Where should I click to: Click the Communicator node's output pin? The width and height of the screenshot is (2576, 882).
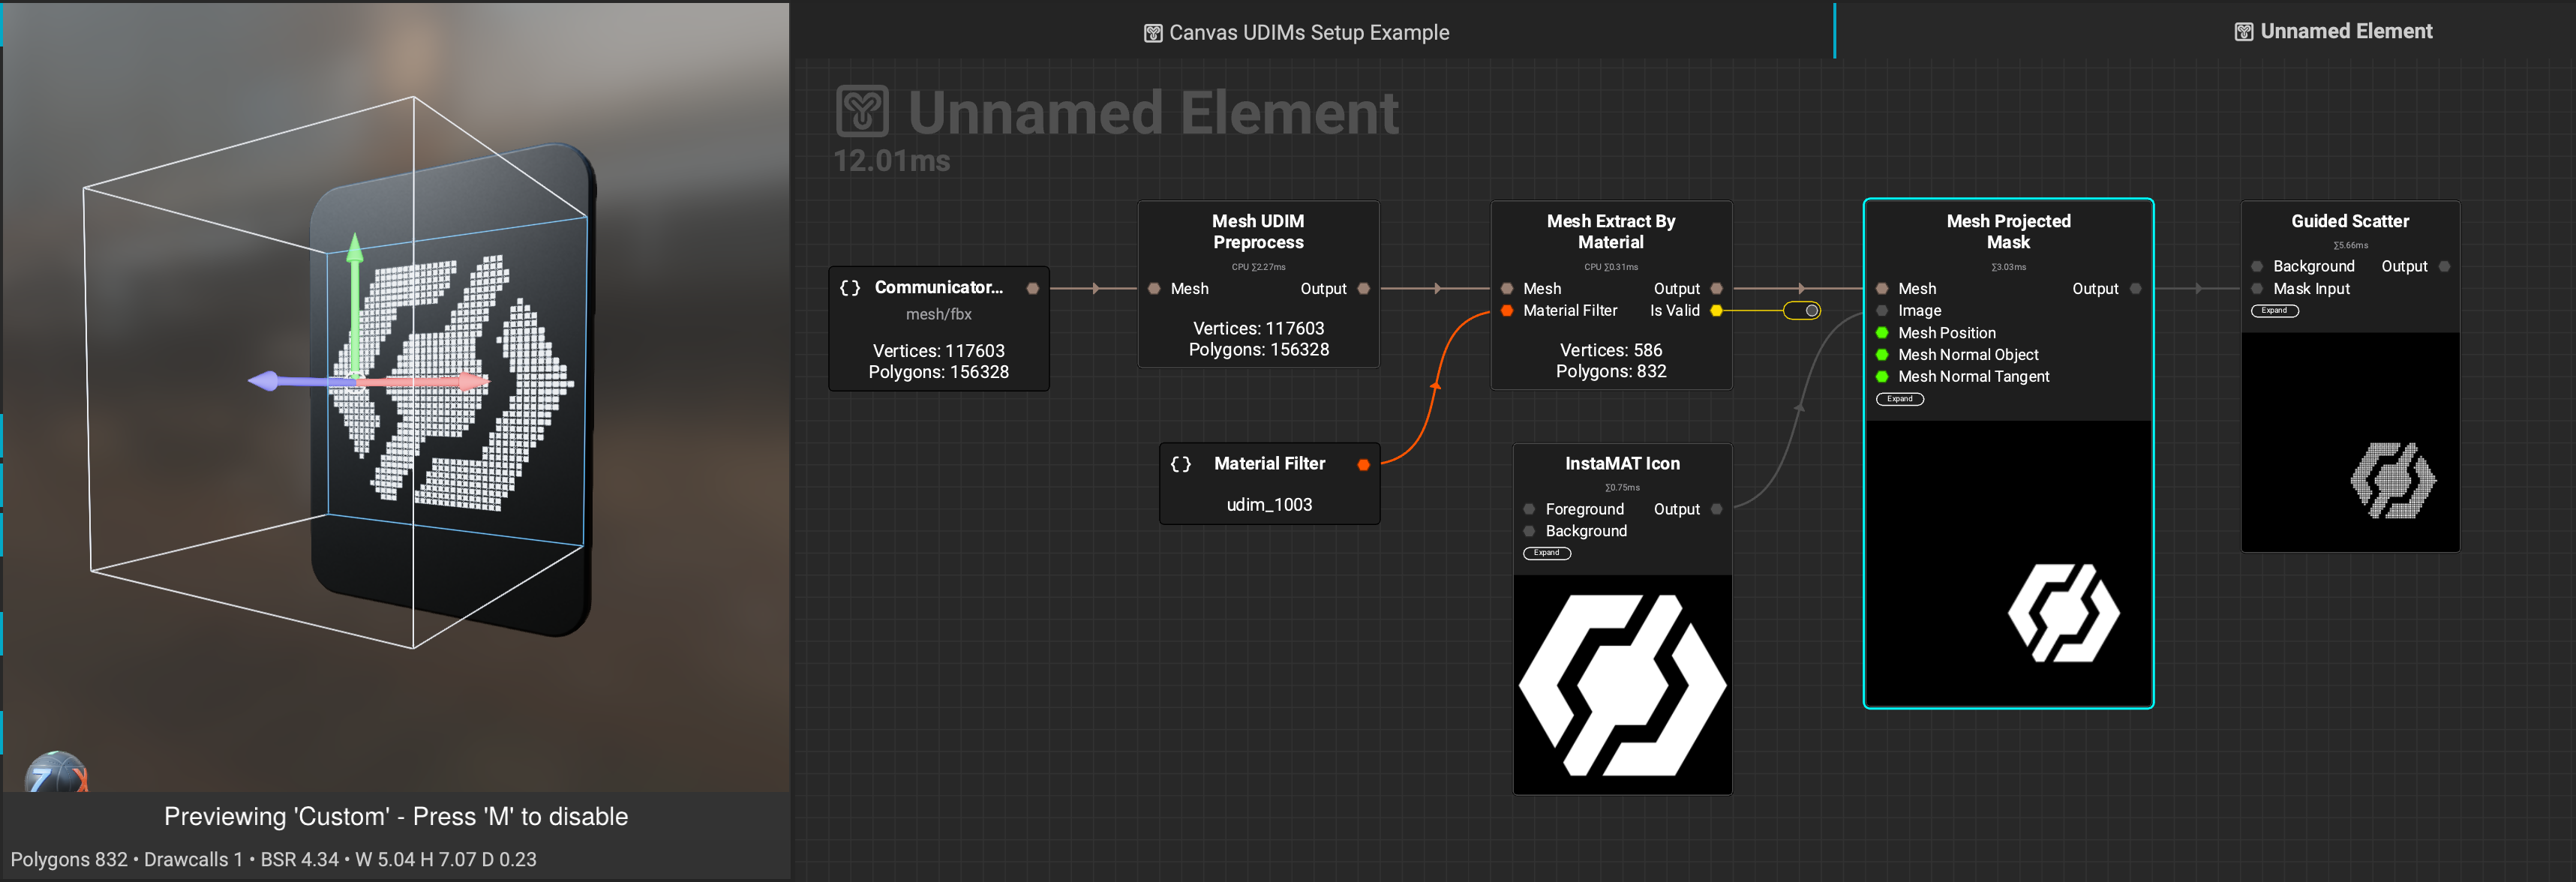(1033, 288)
